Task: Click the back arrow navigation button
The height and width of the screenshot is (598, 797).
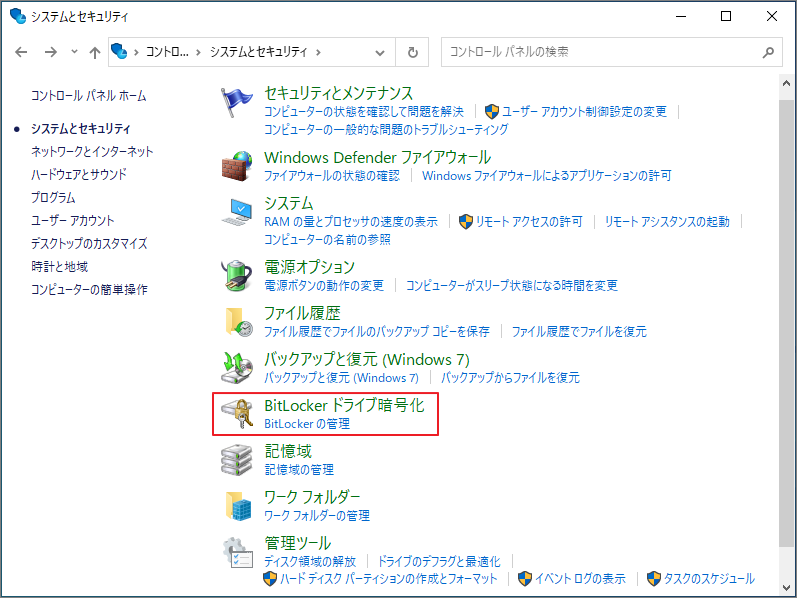Action: click(x=21, y=52)
